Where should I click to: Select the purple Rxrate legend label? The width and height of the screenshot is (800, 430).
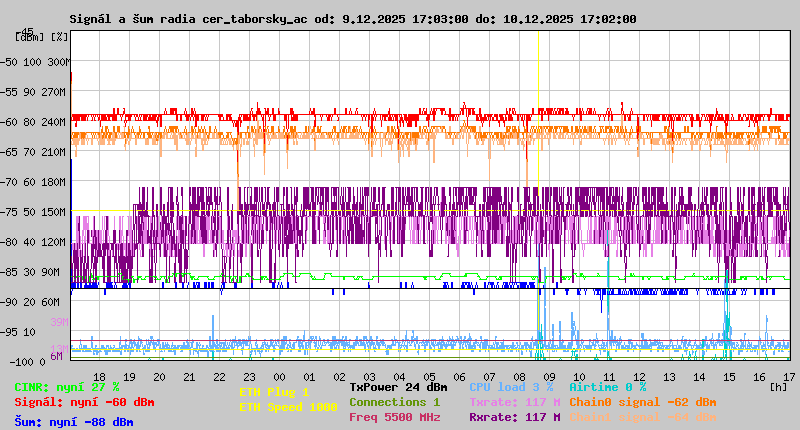tap(514, 417)
